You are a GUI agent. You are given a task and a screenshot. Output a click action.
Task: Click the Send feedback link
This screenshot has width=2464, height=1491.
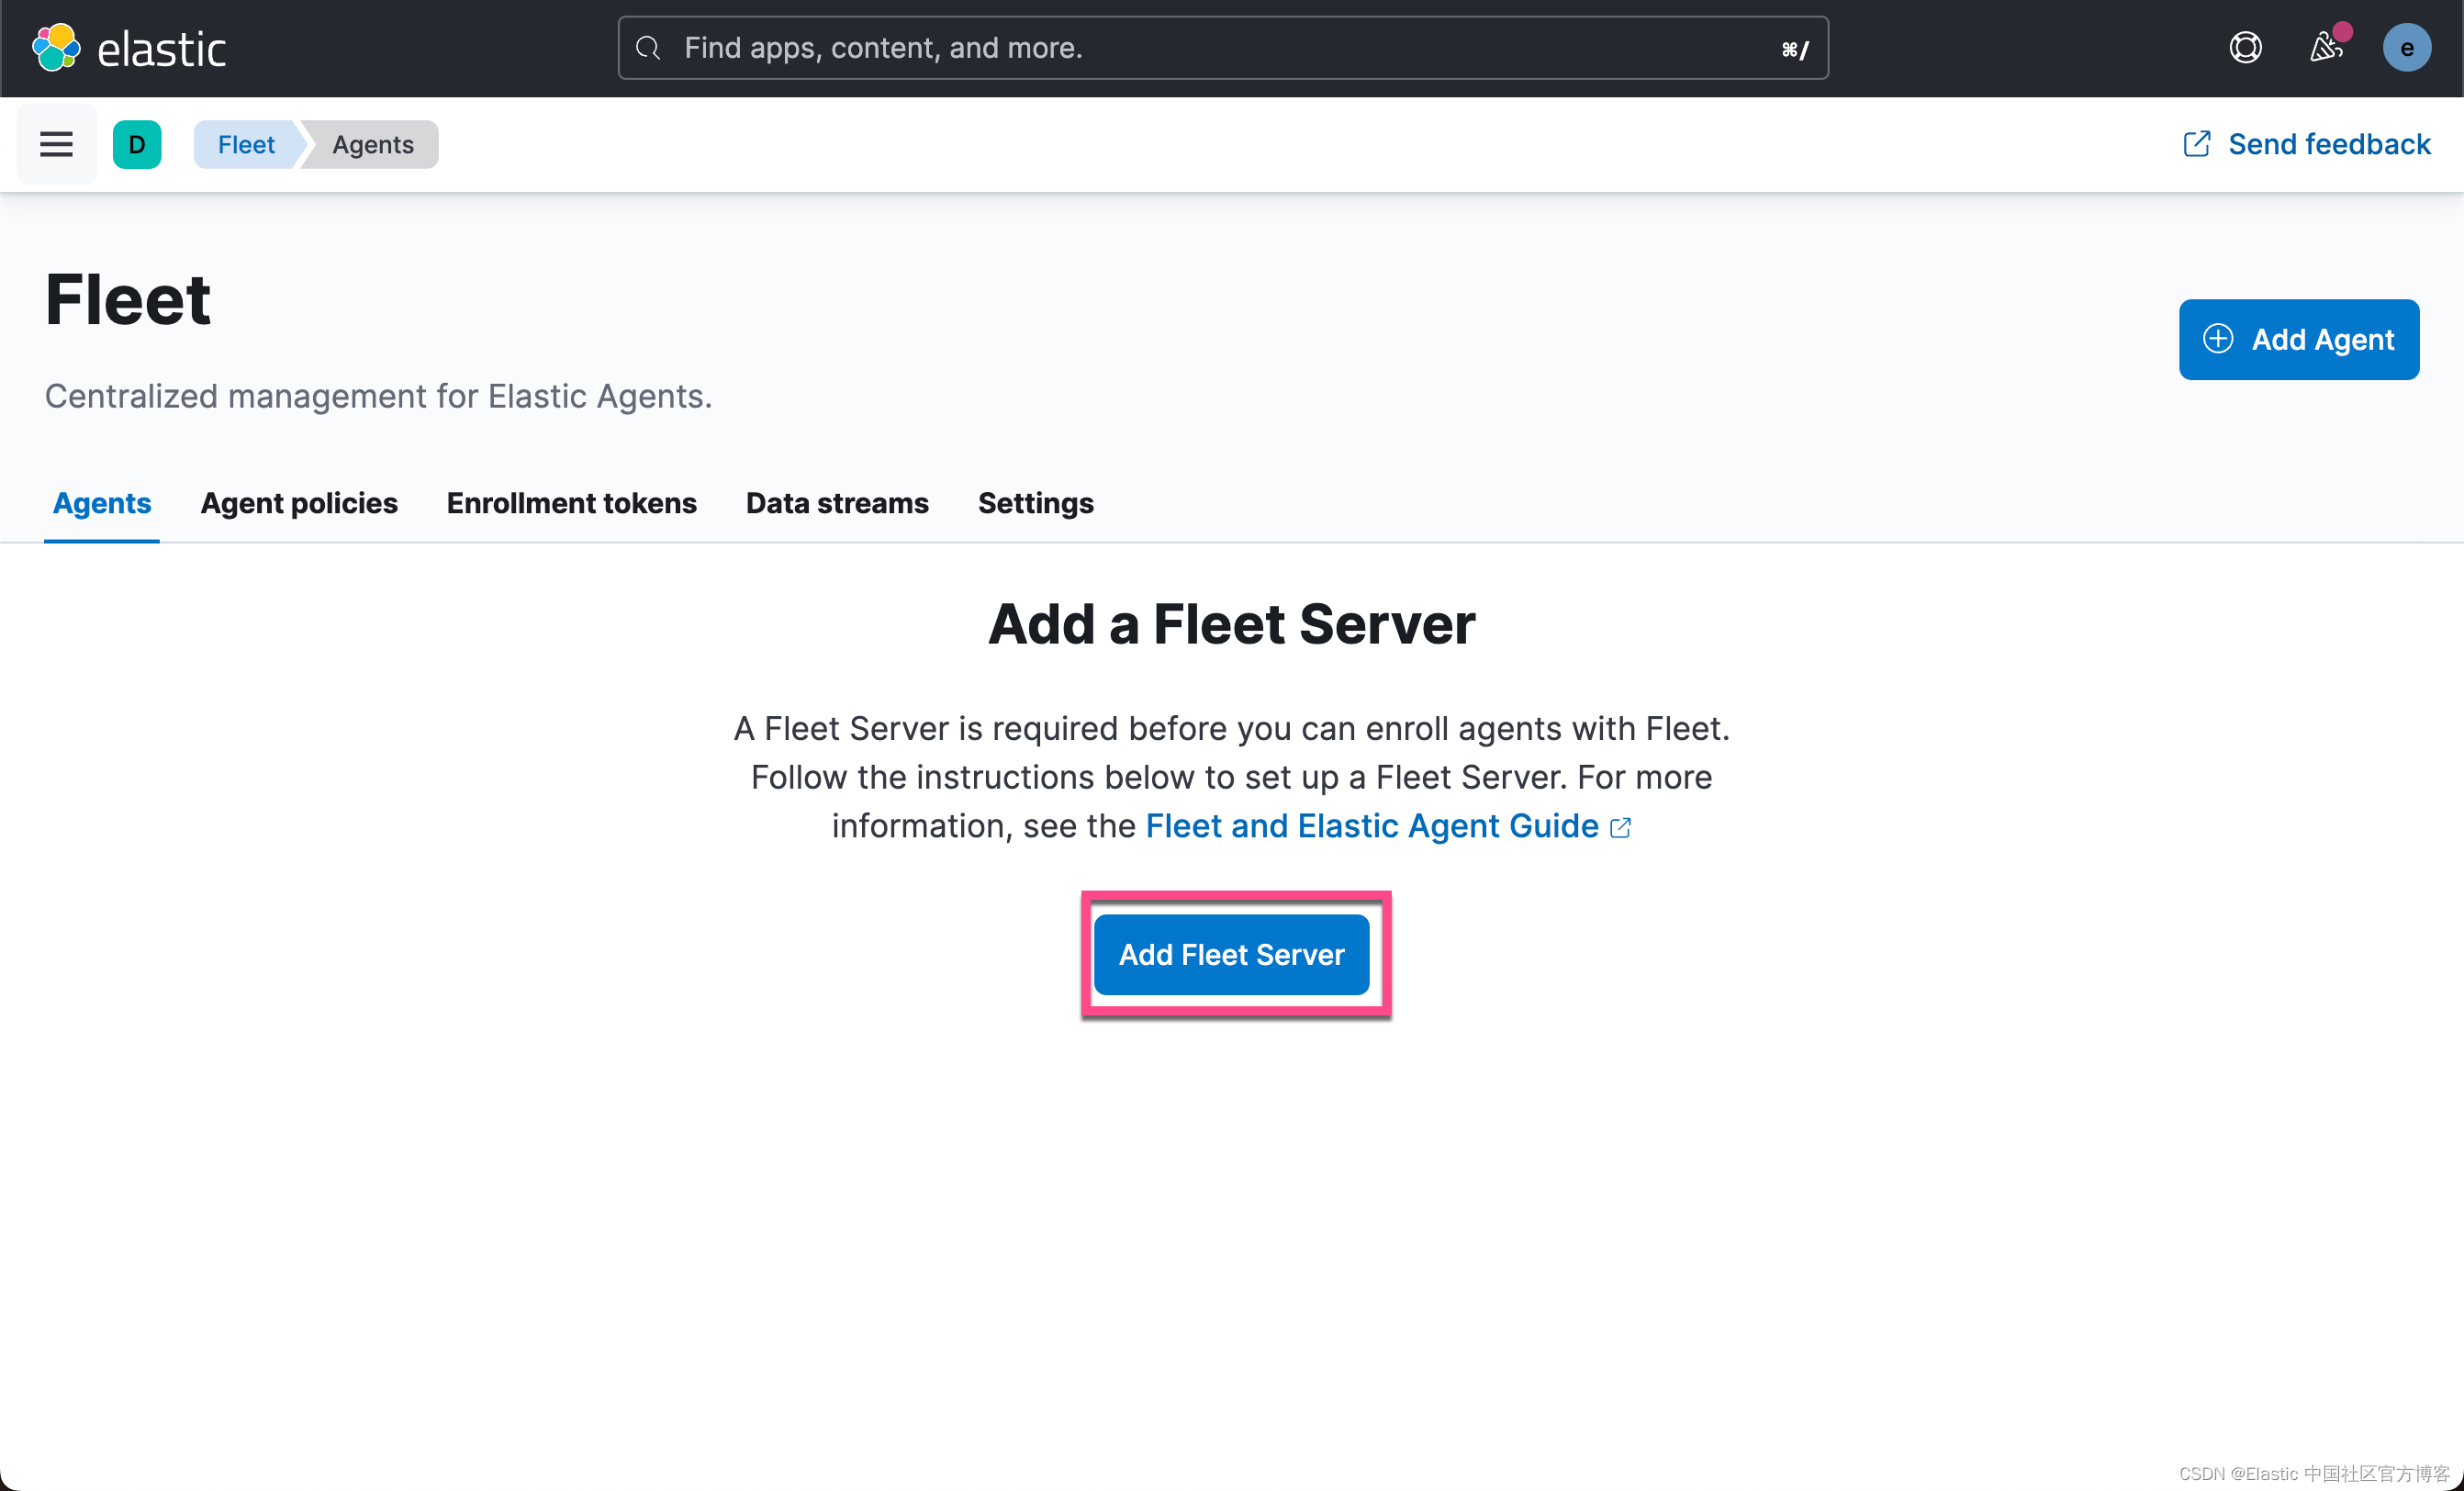point(2328,144)
